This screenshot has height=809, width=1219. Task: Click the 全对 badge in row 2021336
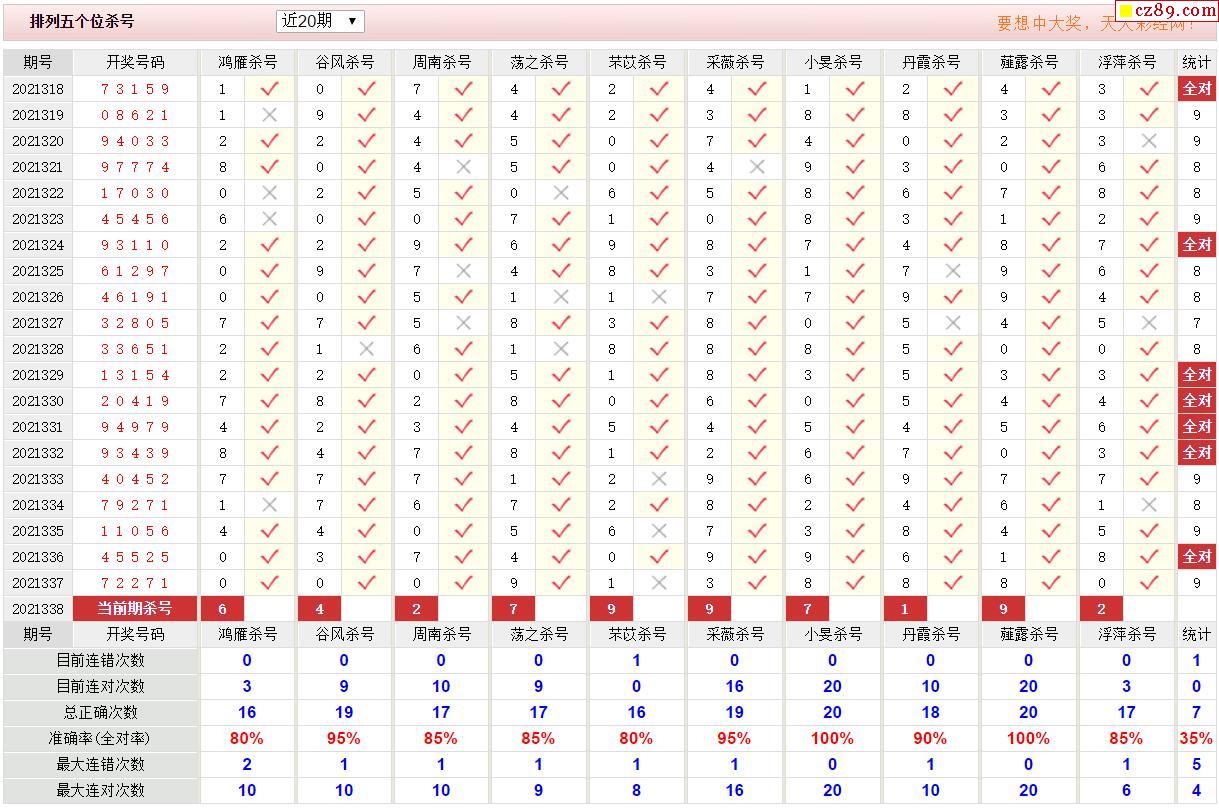tap(1197, 557)
